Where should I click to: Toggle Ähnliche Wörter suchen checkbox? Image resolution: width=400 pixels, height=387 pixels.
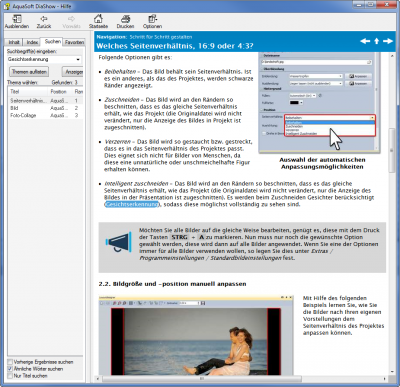pos(10,369)
